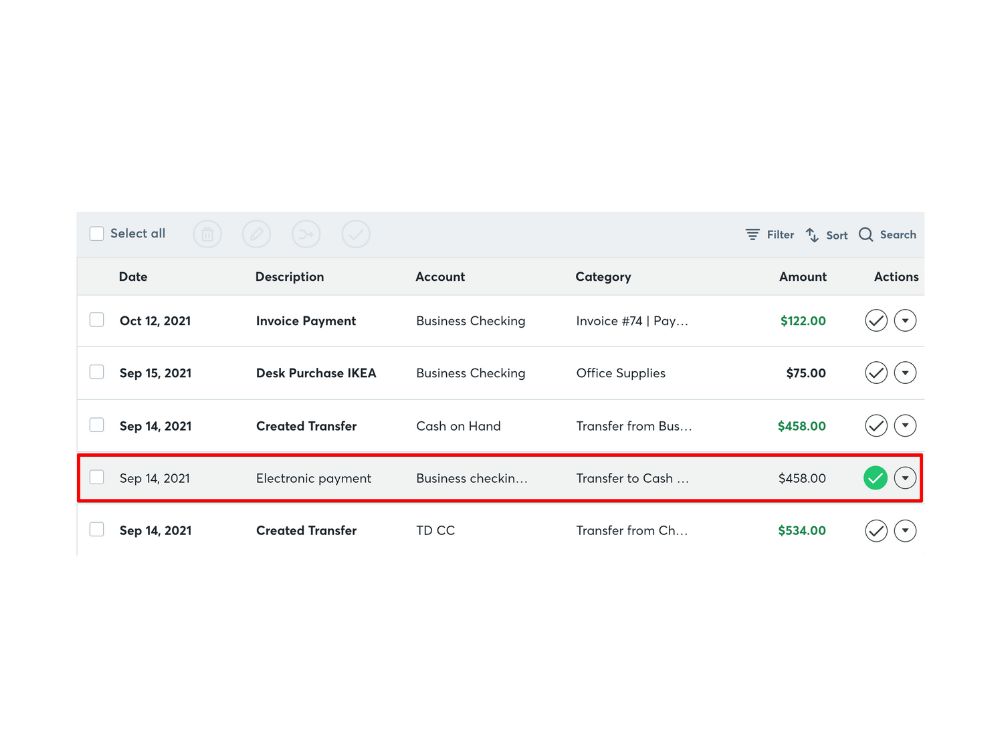Screen dimensions: 1000x750
Task: Select the Cash on Hand transfer row checkbox
Action: (x=96, y=425)
